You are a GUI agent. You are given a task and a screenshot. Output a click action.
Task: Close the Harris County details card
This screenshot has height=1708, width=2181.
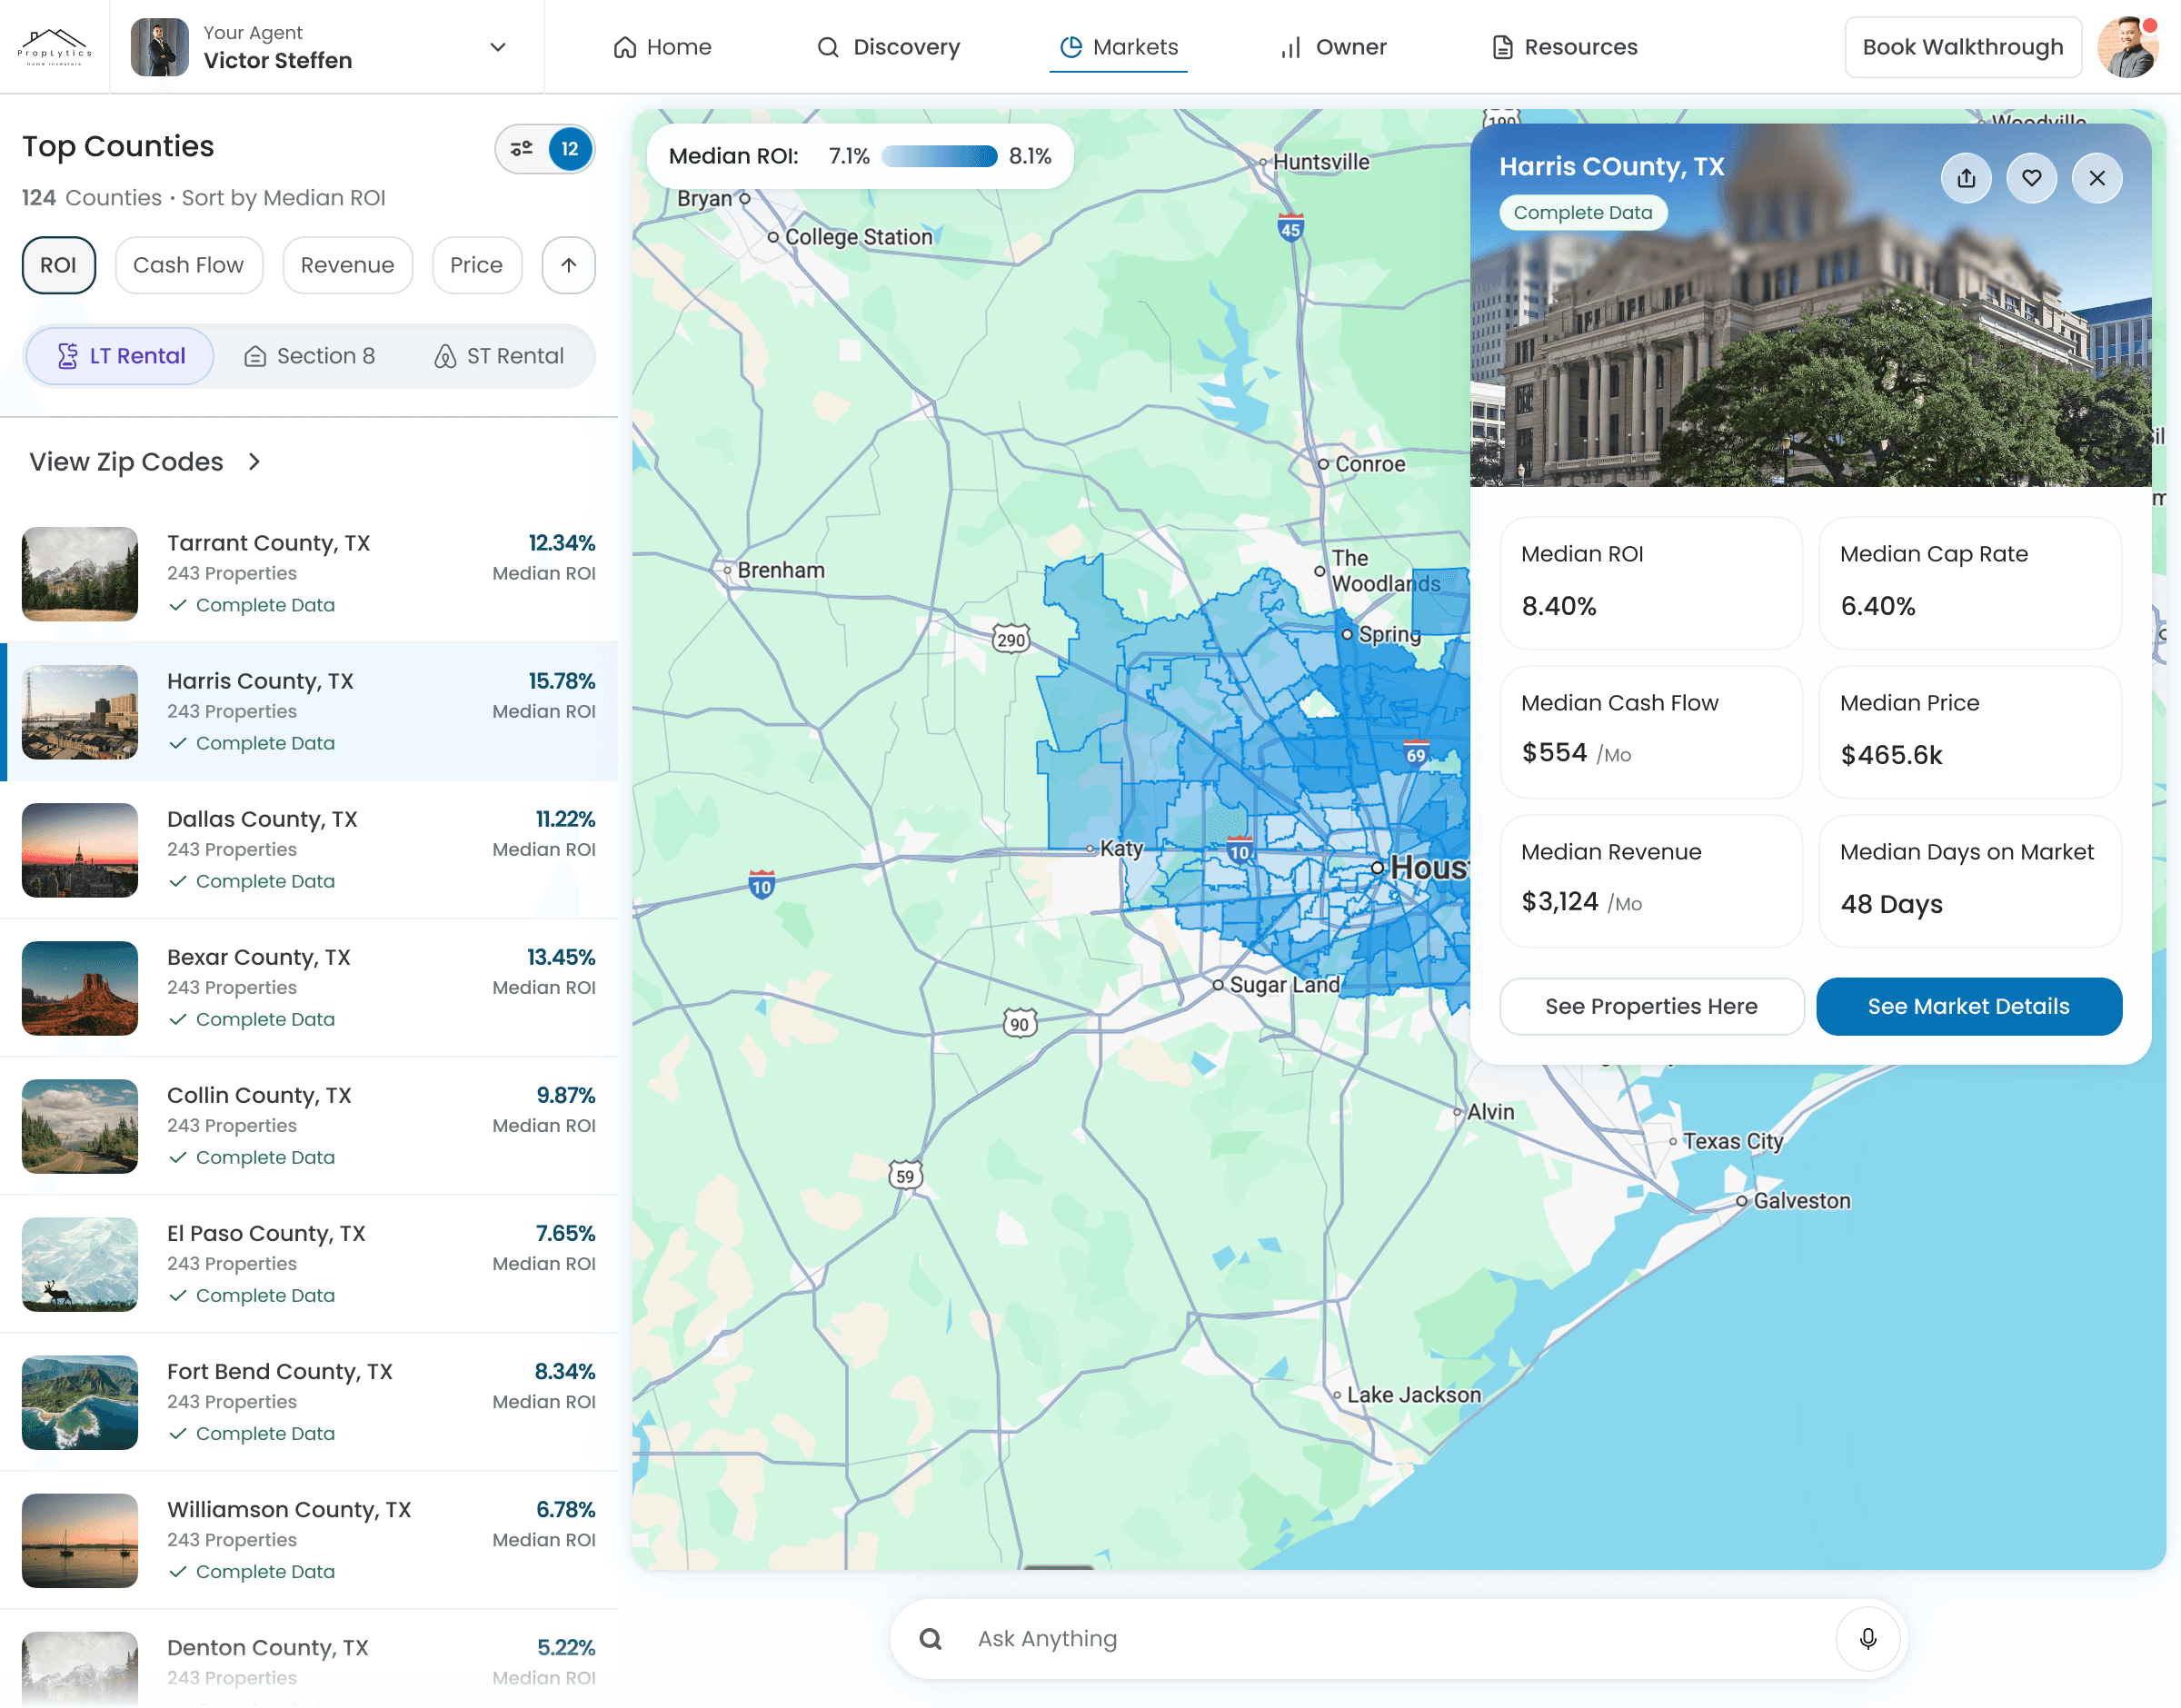click(2097, 178)
